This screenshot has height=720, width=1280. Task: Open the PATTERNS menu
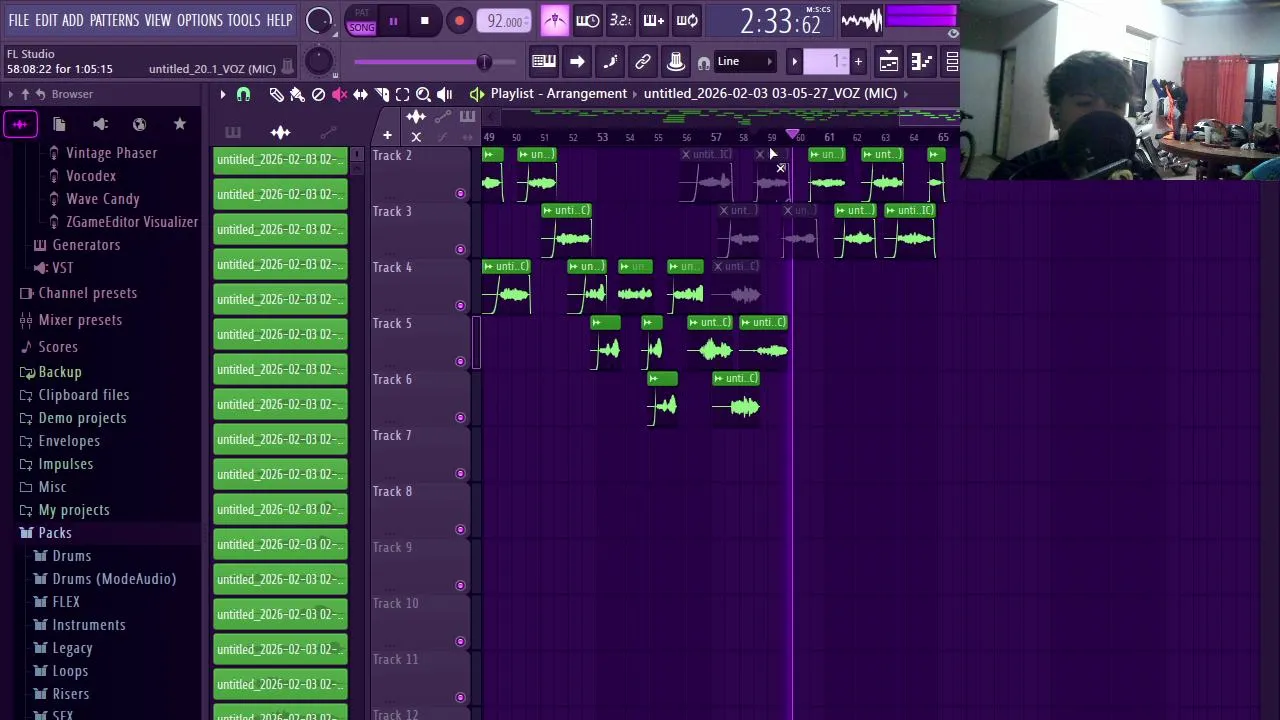pyautogui.click(x=114, y=20)
